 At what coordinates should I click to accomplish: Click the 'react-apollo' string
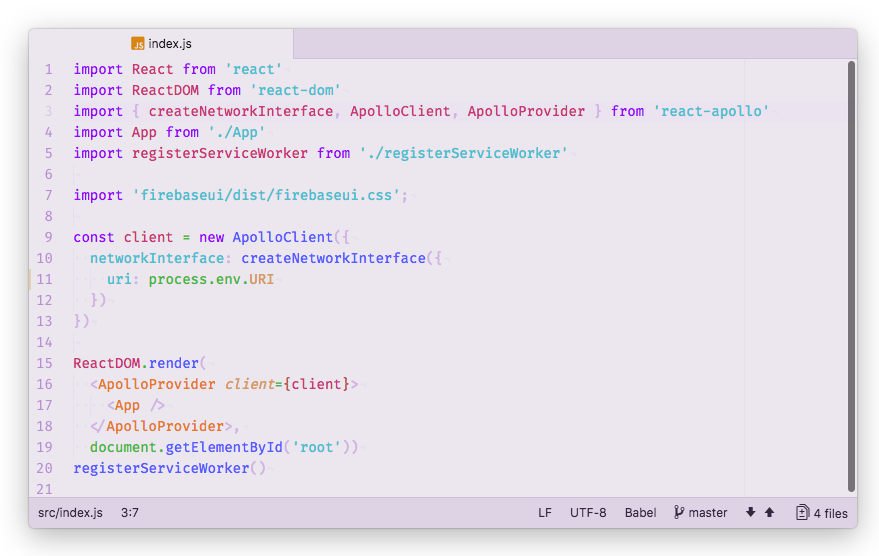click(x=711, y=112)
